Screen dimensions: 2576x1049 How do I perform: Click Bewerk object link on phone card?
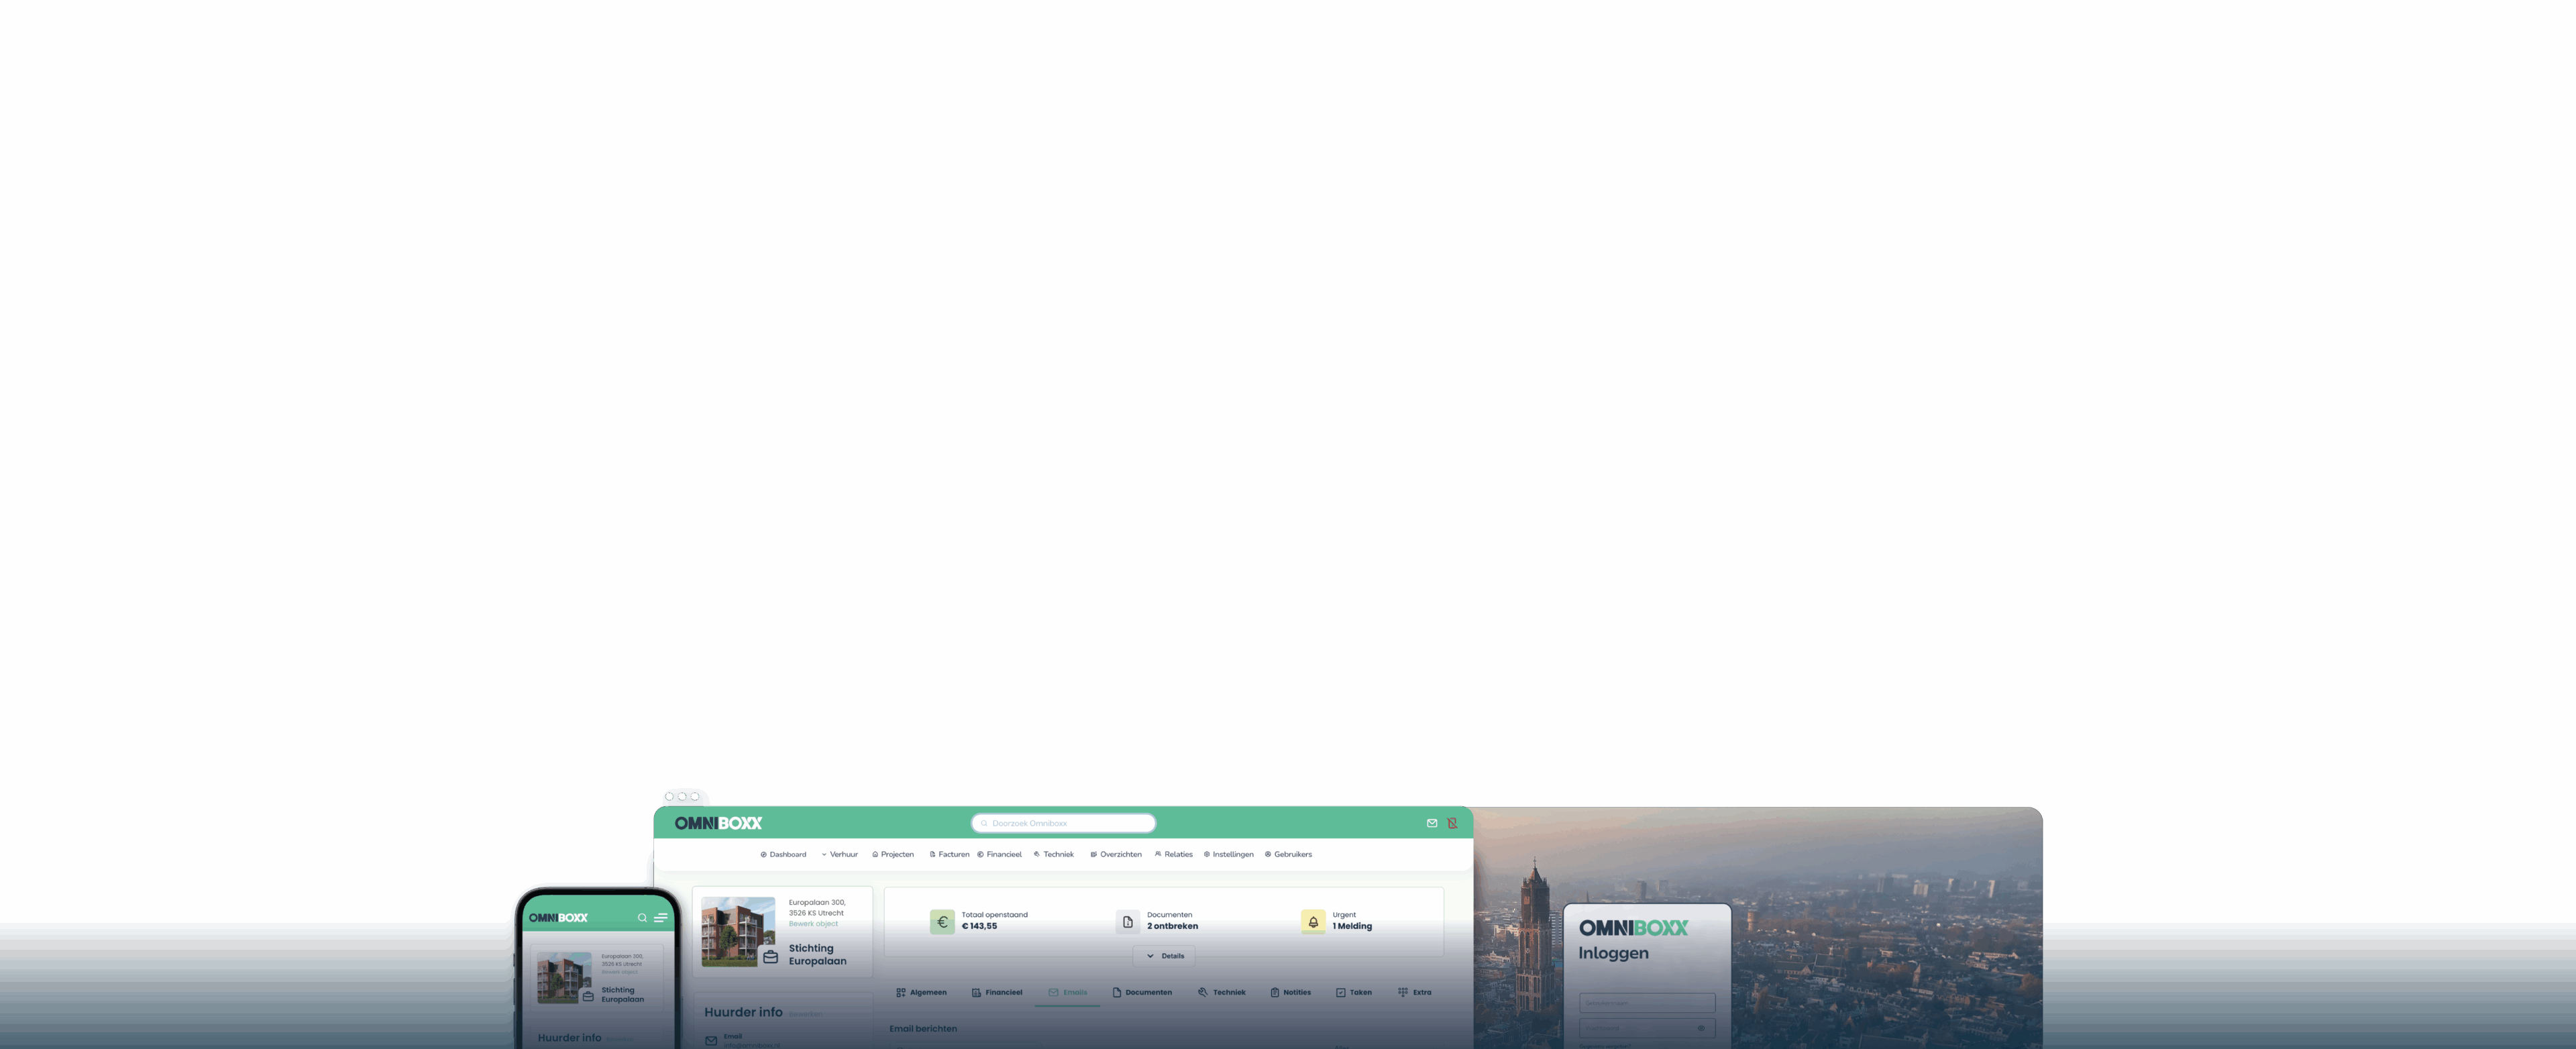619,972
